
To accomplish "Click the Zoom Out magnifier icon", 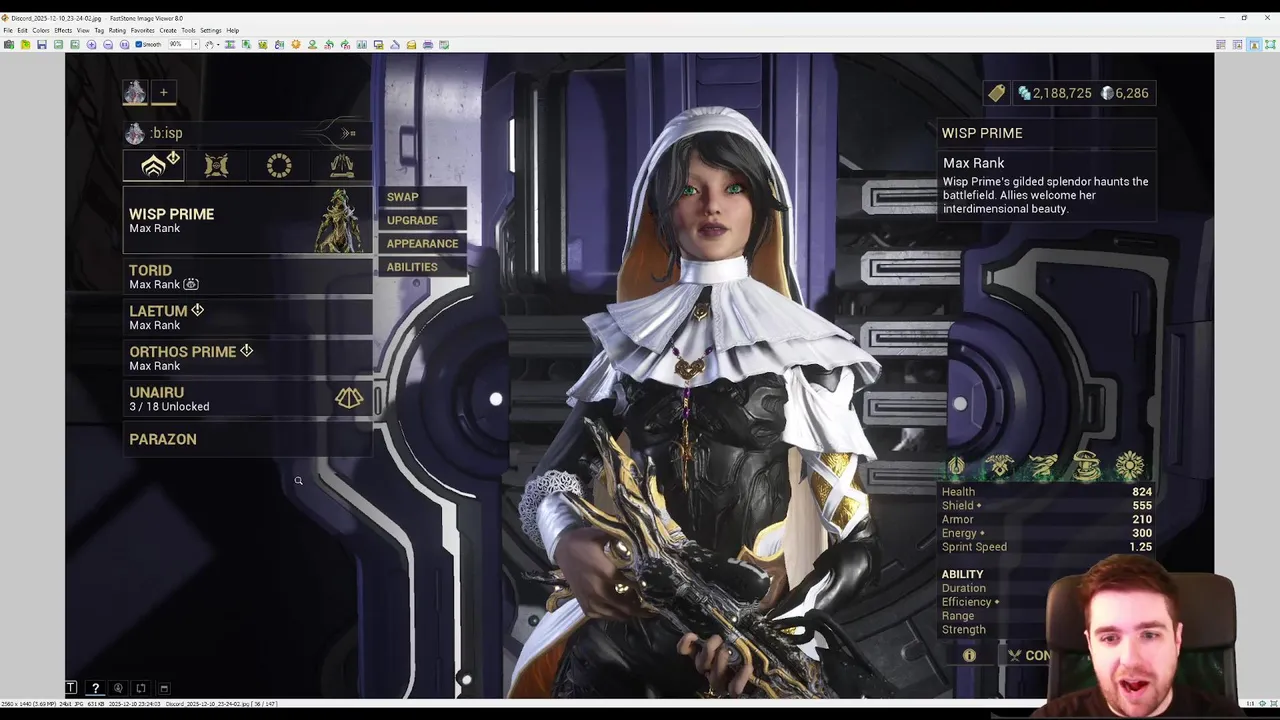I will coord(108,44).
